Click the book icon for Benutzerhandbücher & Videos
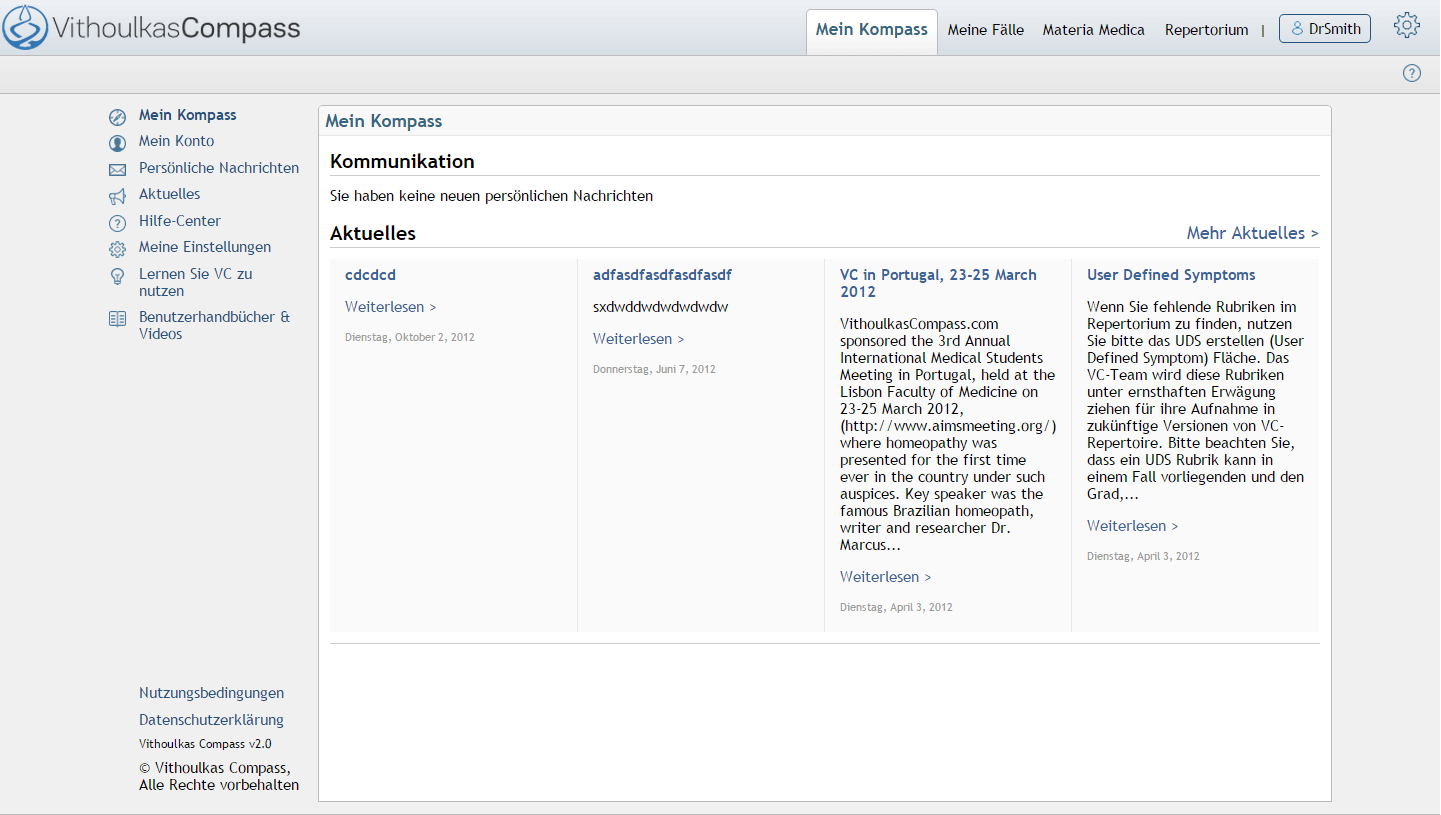This screenshot has width=1441, height=815. pyautogui.click(x=117, y=319)
